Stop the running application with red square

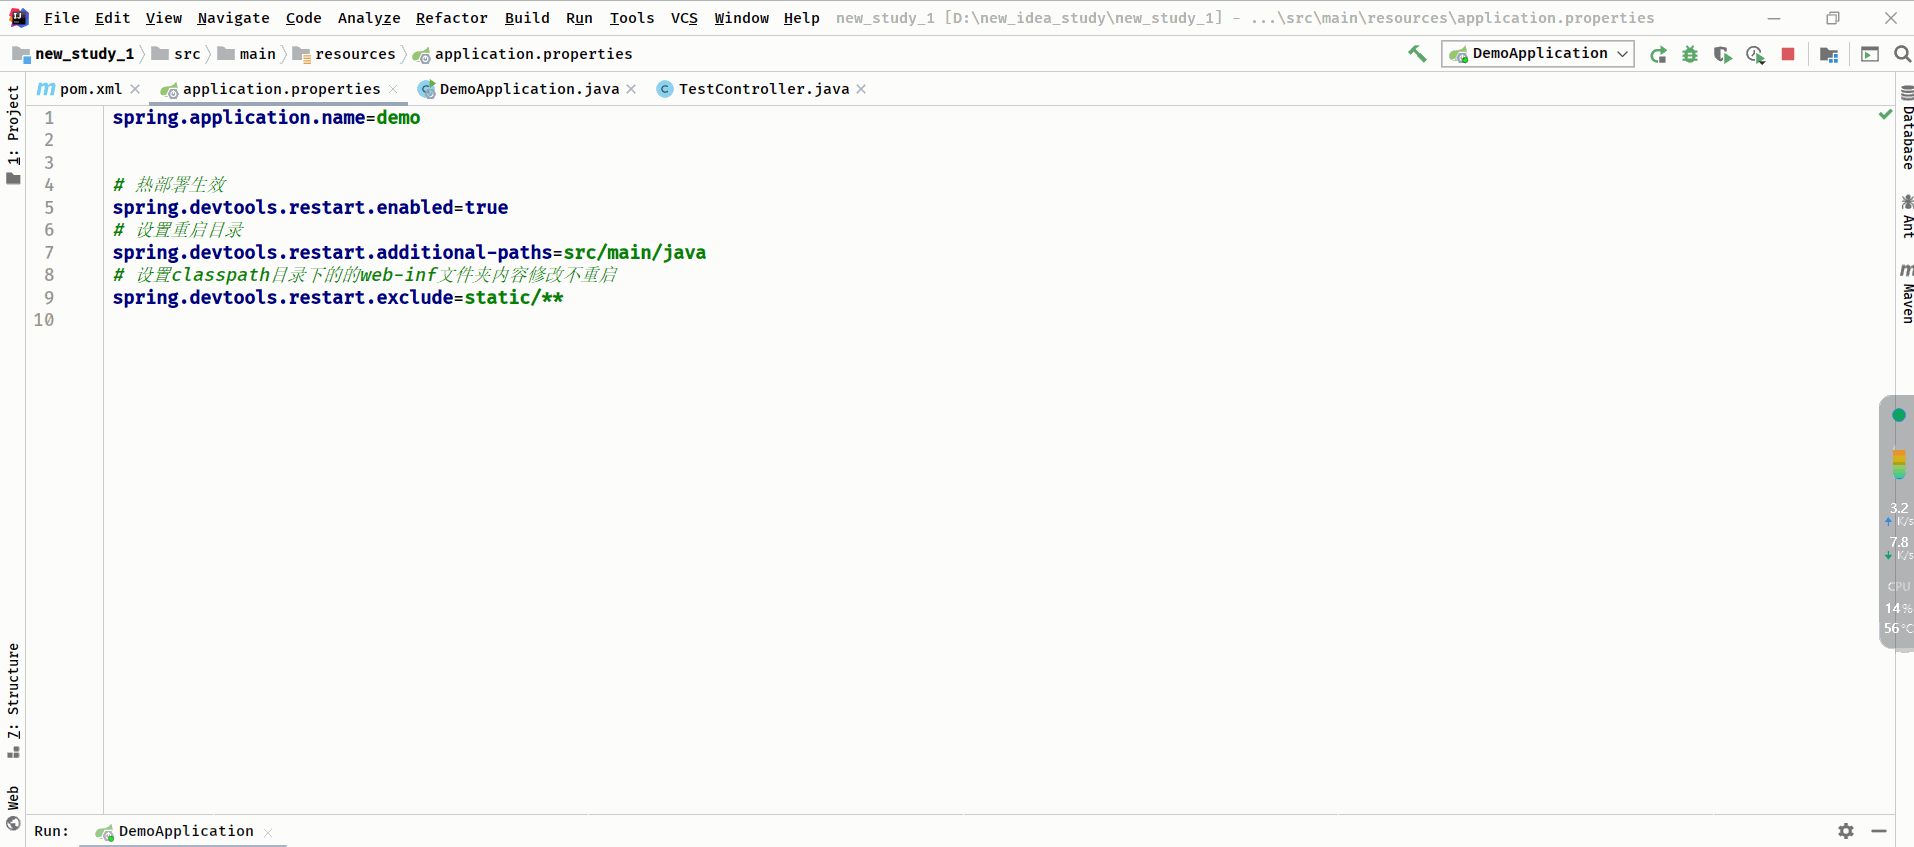click(1788, 54)
